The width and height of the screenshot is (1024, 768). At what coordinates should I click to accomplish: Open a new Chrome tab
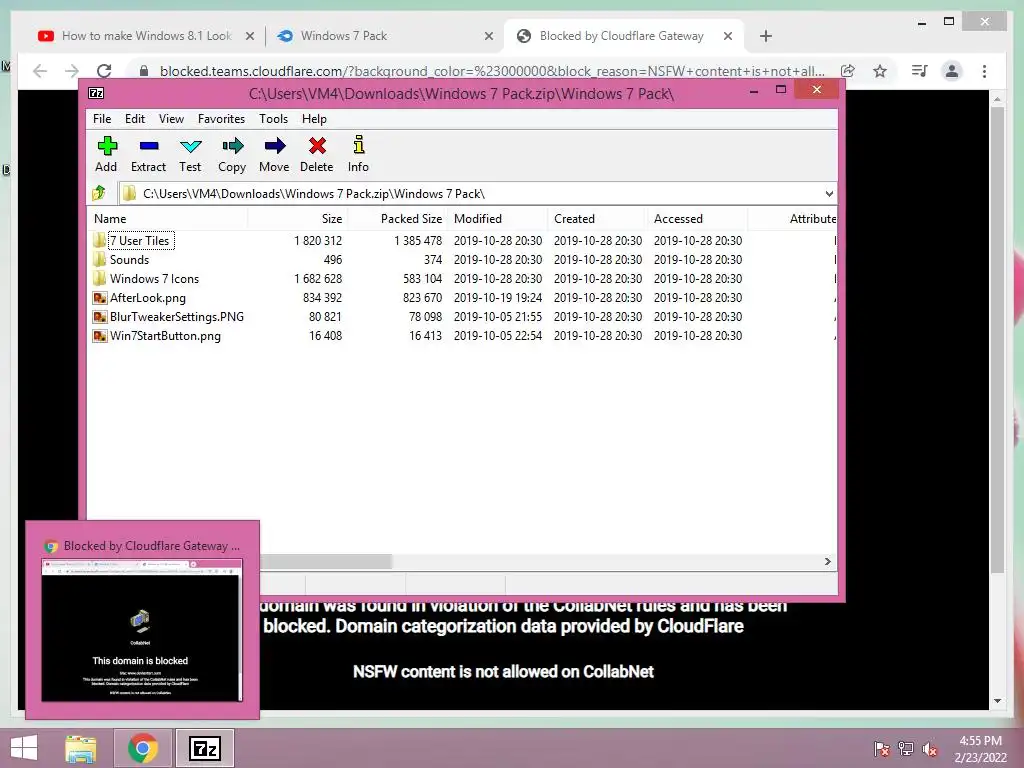pos(766,36)
